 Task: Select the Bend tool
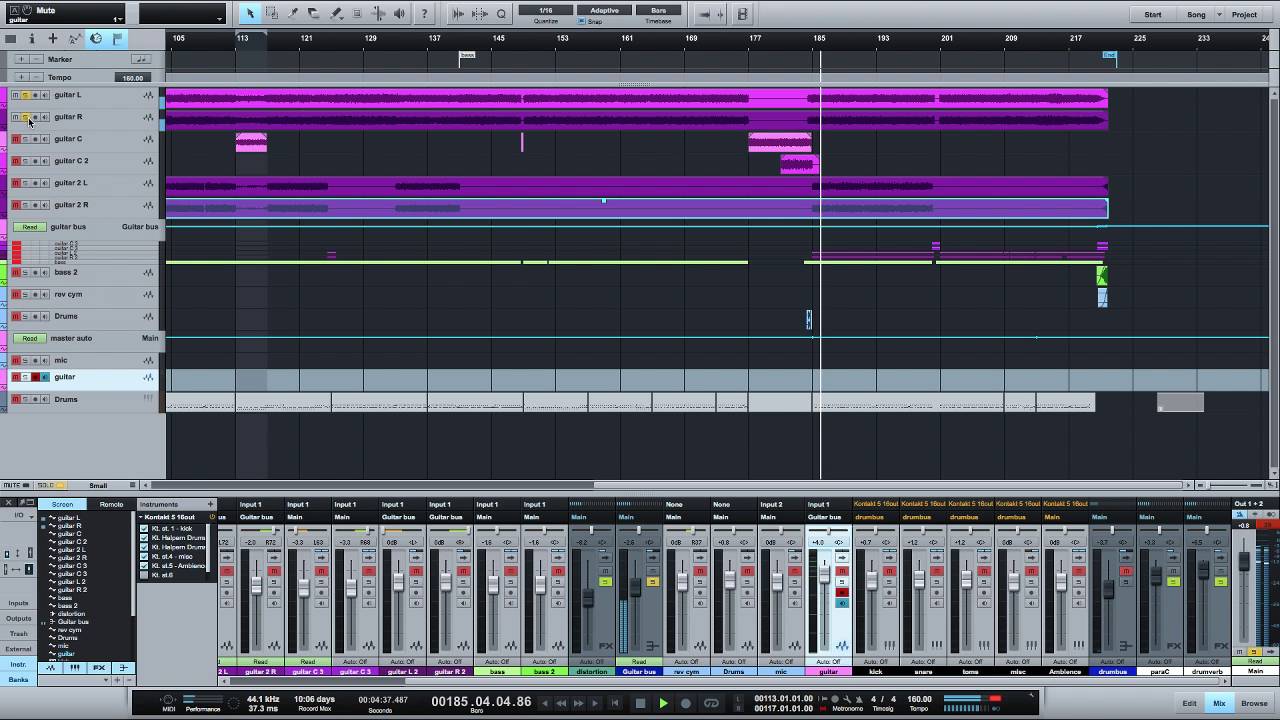[x=378, y=13]
